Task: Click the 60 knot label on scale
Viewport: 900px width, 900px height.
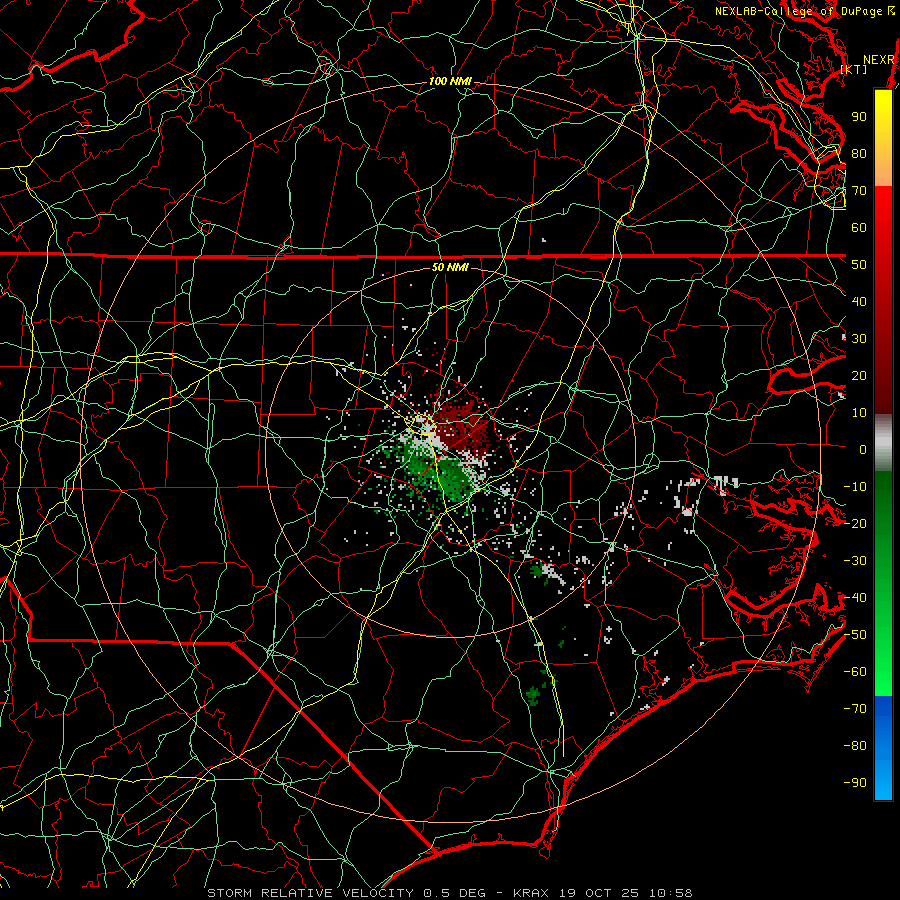Action: 859,228
